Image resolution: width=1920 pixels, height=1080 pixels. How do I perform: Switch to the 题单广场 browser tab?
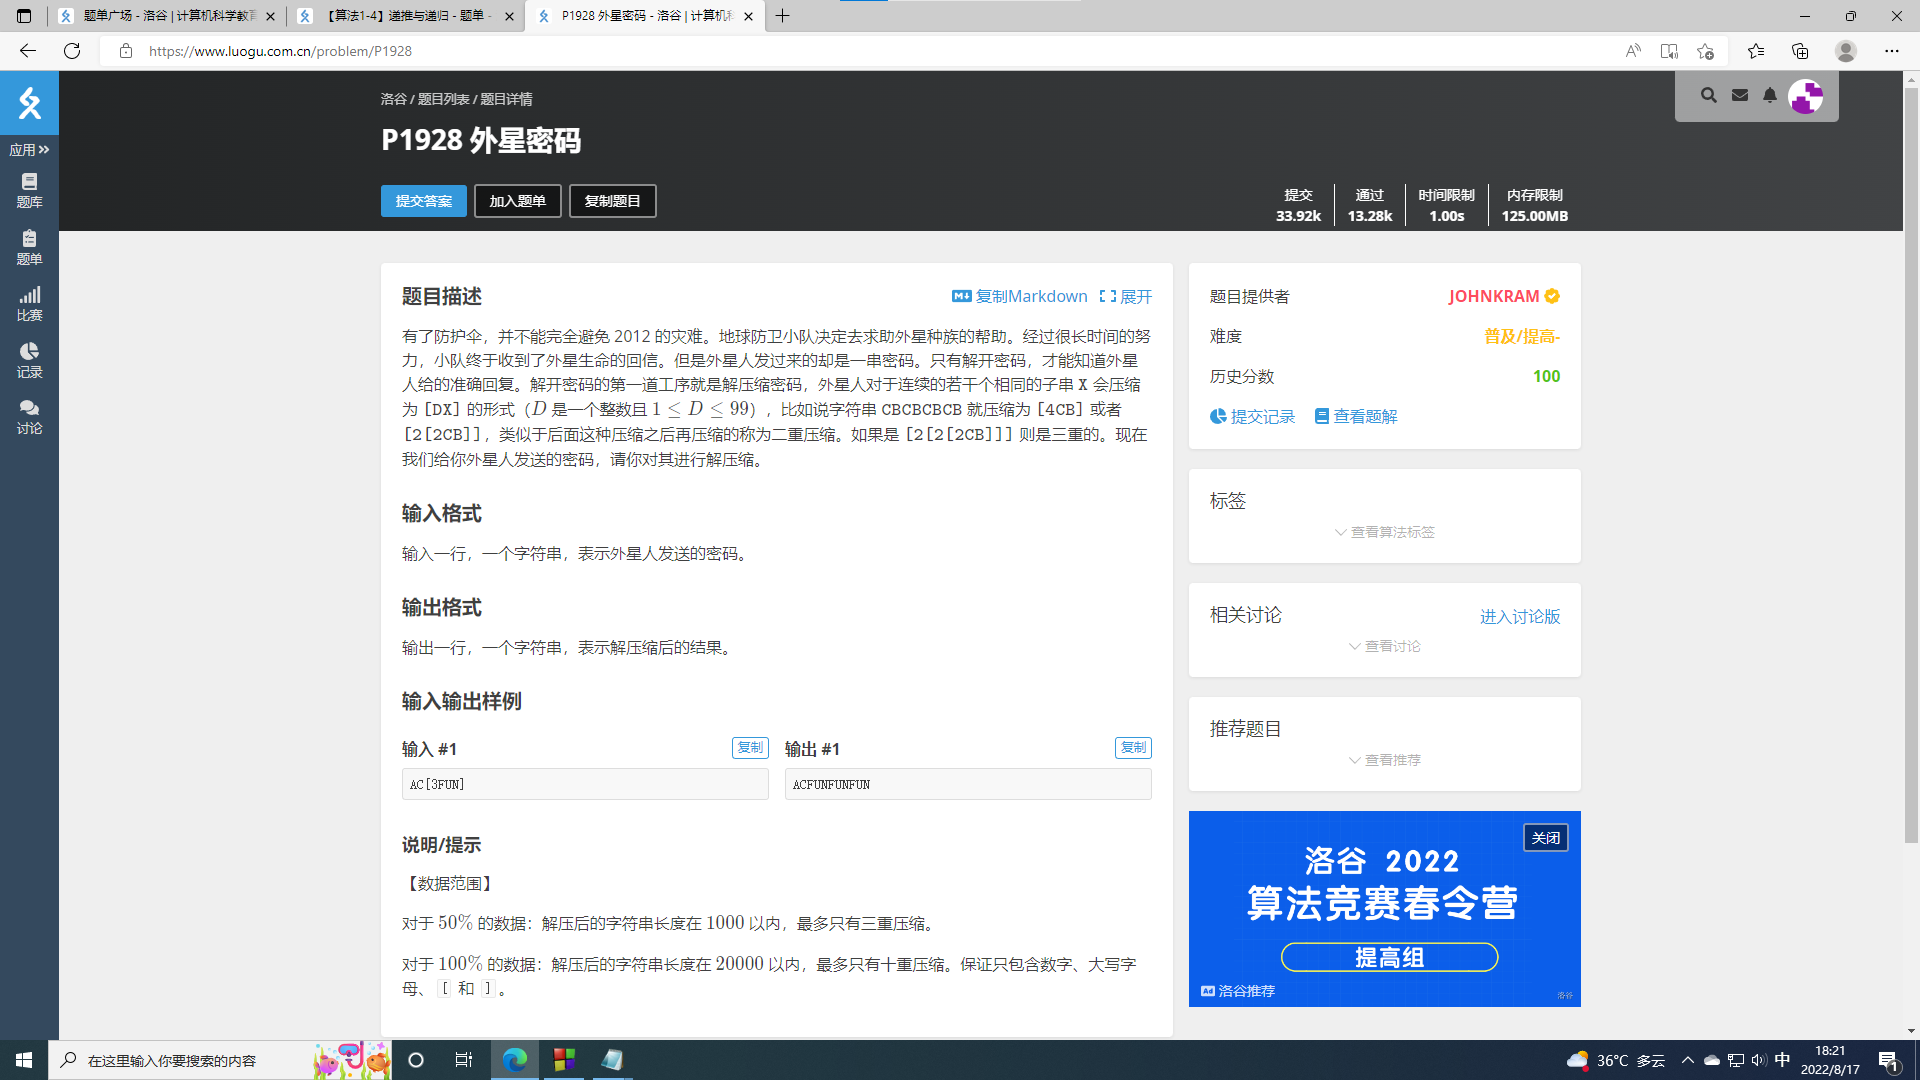(x=168, y=16)
